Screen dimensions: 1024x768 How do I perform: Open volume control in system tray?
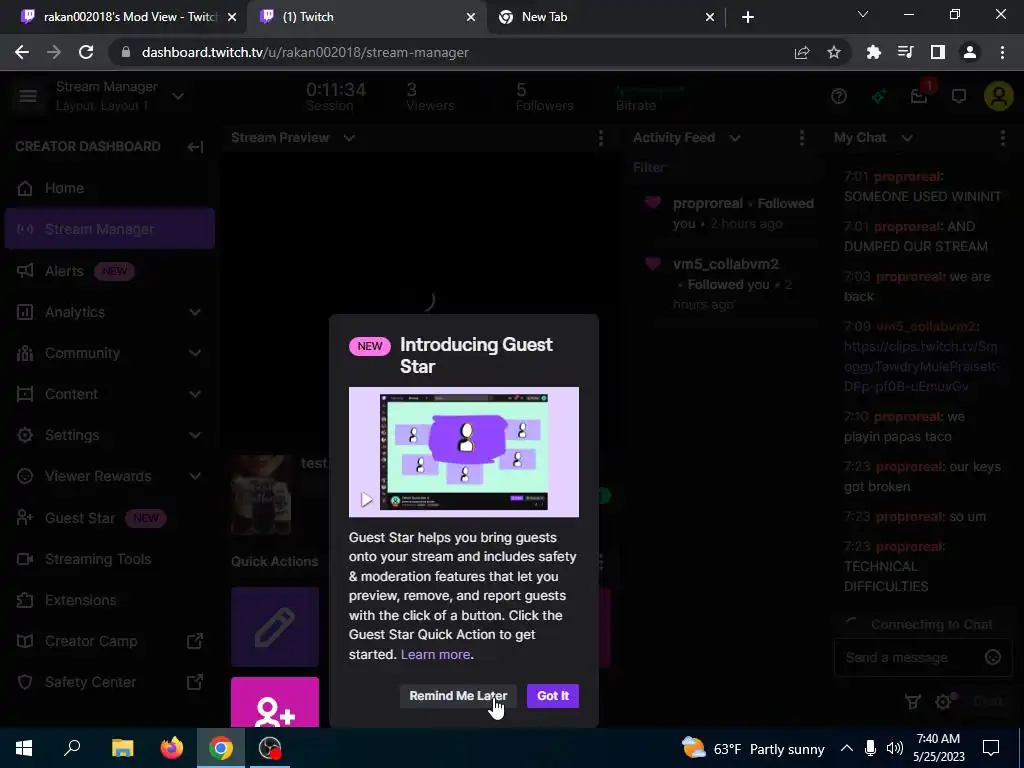click(x=895, y=748)
